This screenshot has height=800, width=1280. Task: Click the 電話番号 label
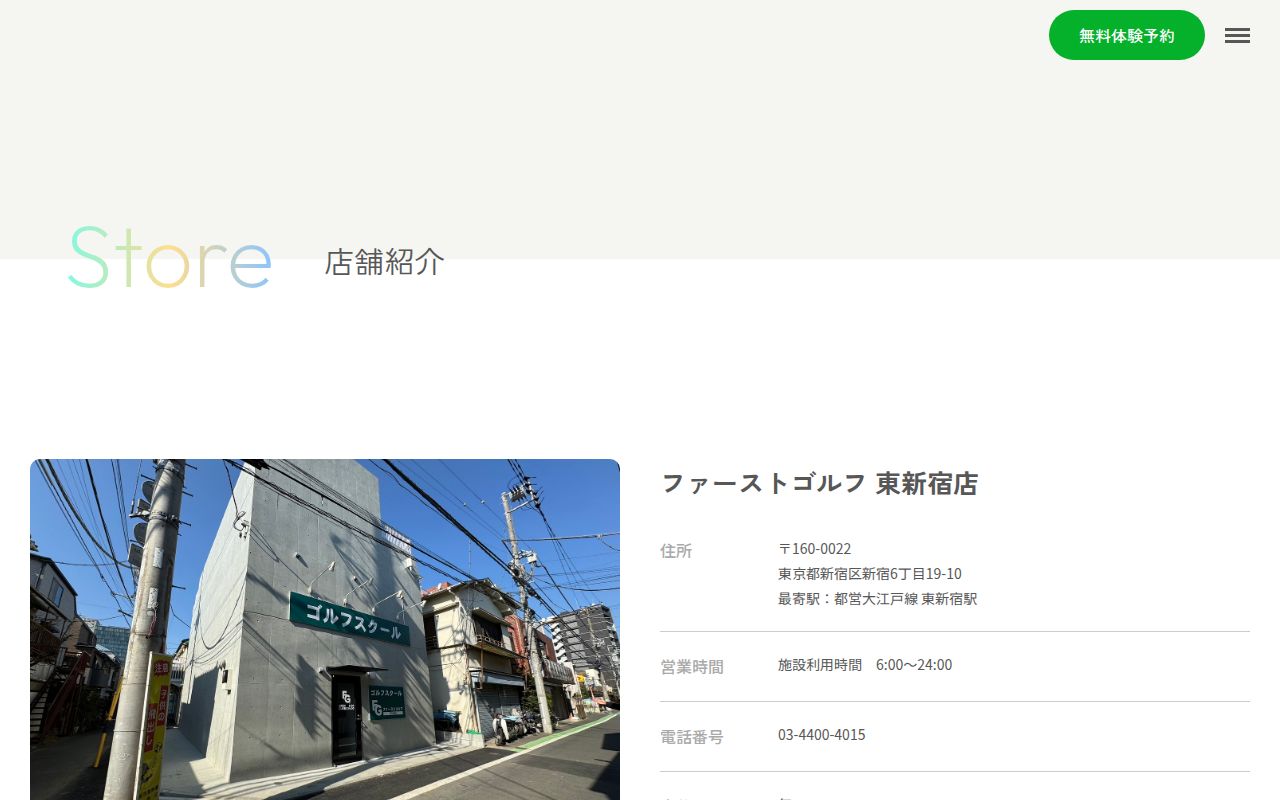click(692, 737)
